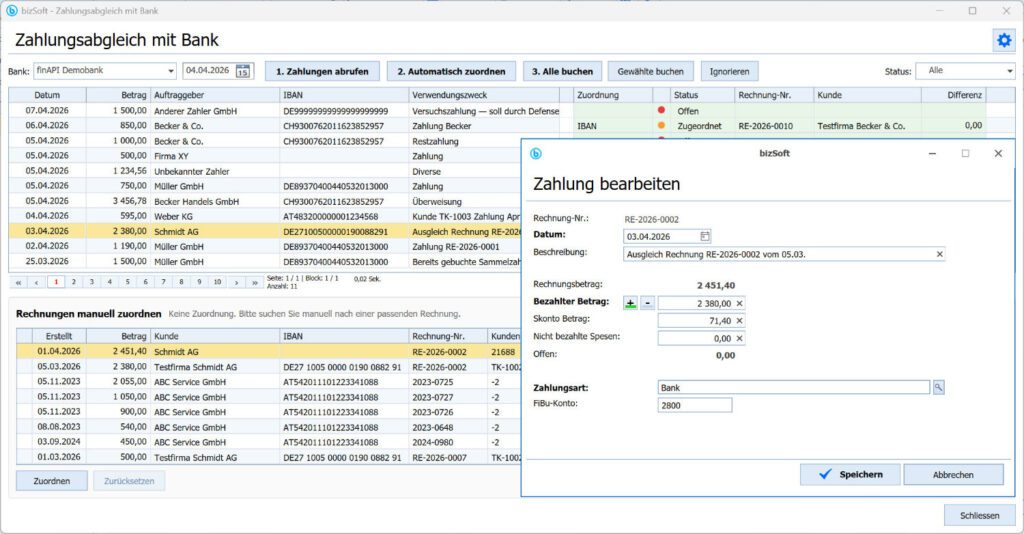Image resolution: width=1024 pixels, height=534 pixels.
Task: Click green plus button beside Bezahlter Betrag
Action: pos(630,304)
